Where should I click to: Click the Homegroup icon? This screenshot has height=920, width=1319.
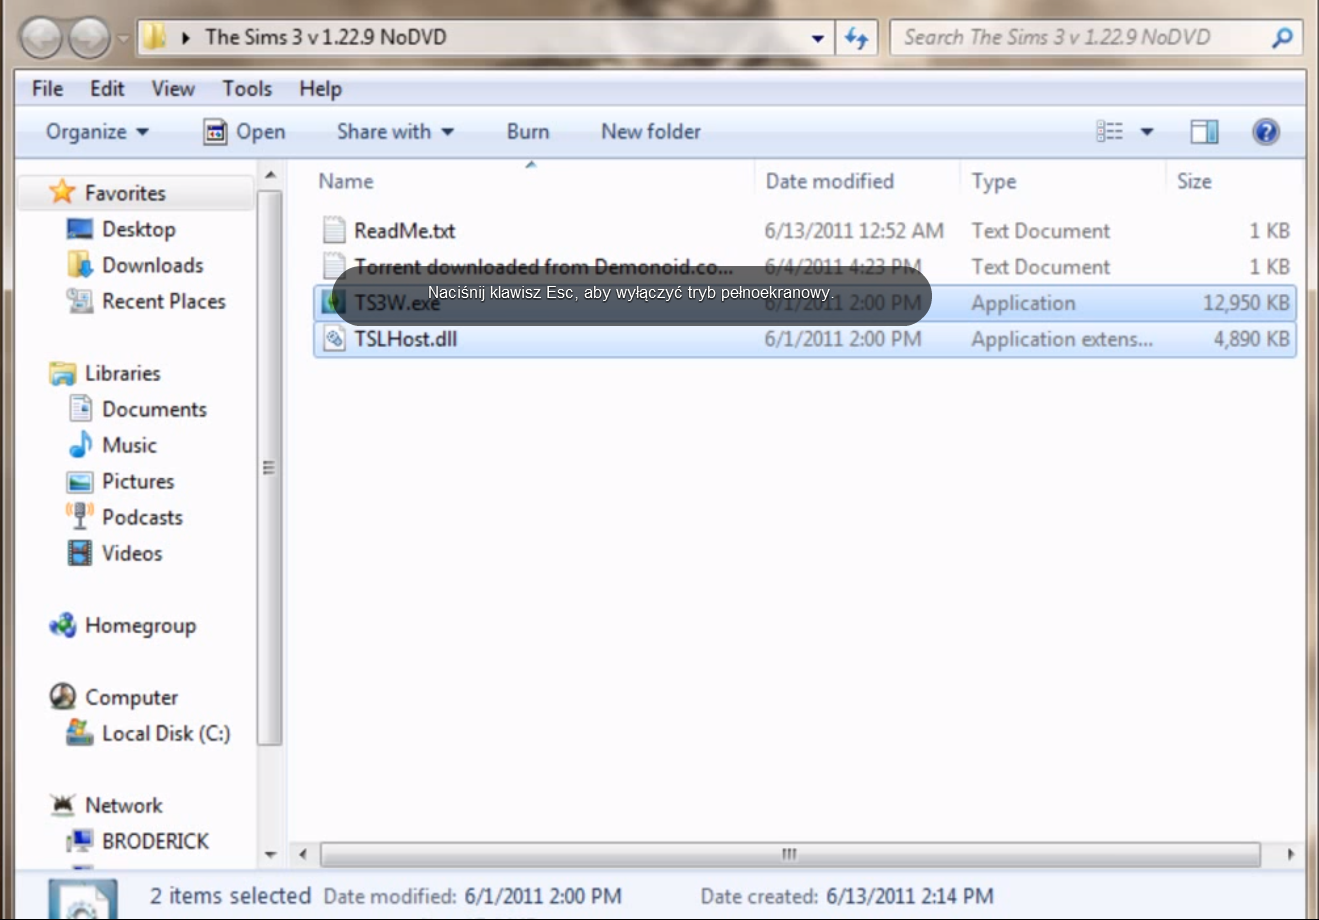click(62, 625)
